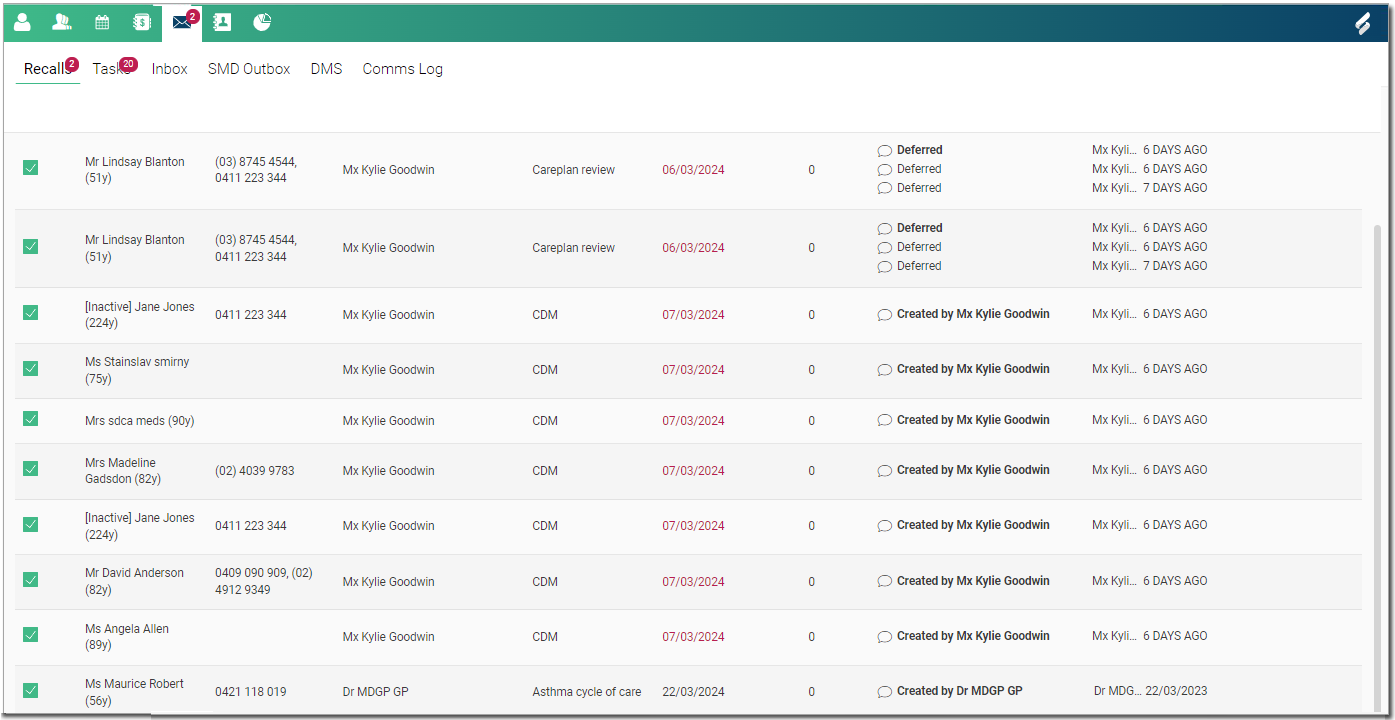Viewport: 1395px width, 720px height.
Task: Click Mx Kylie Goodwin in Stainslav smirny row
Action: click(389, 370)
